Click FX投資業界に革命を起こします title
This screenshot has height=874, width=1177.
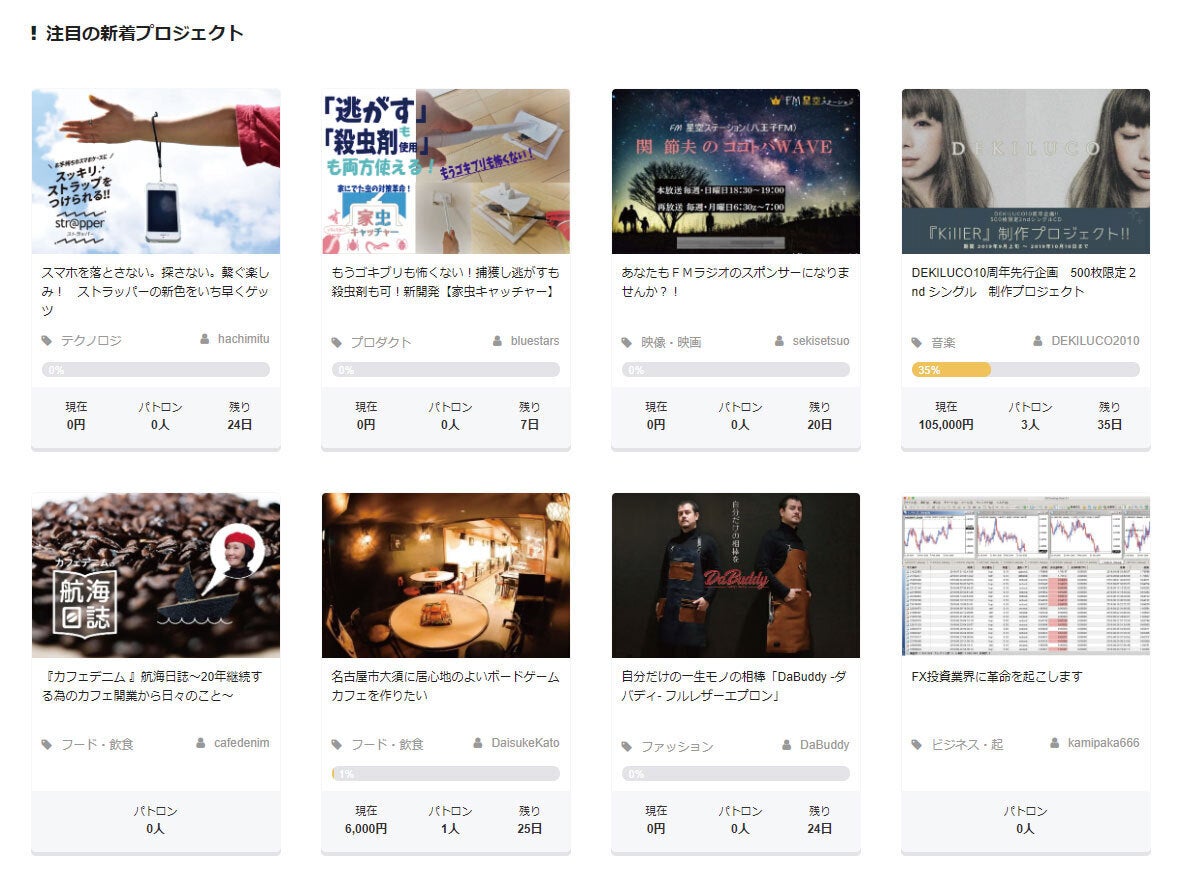(x=997, y=677)
